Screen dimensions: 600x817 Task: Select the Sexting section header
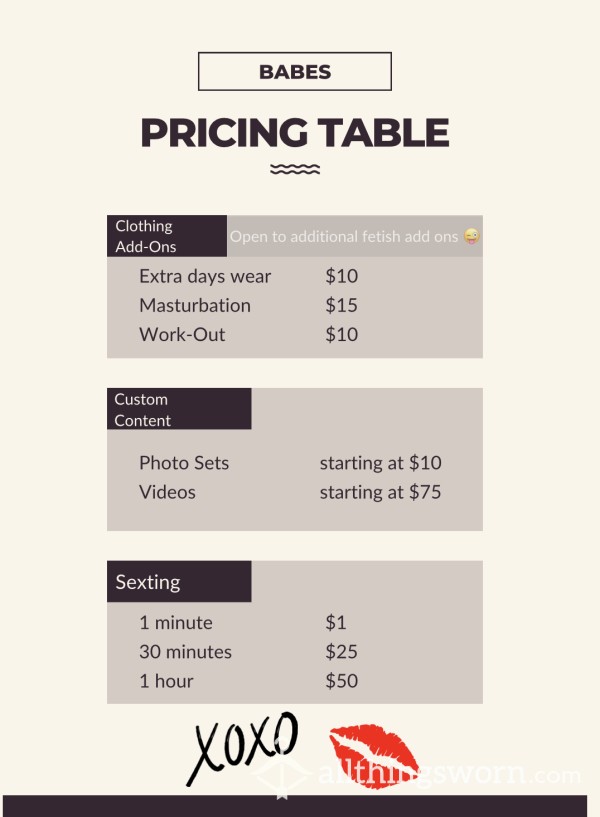pos(179,581)
